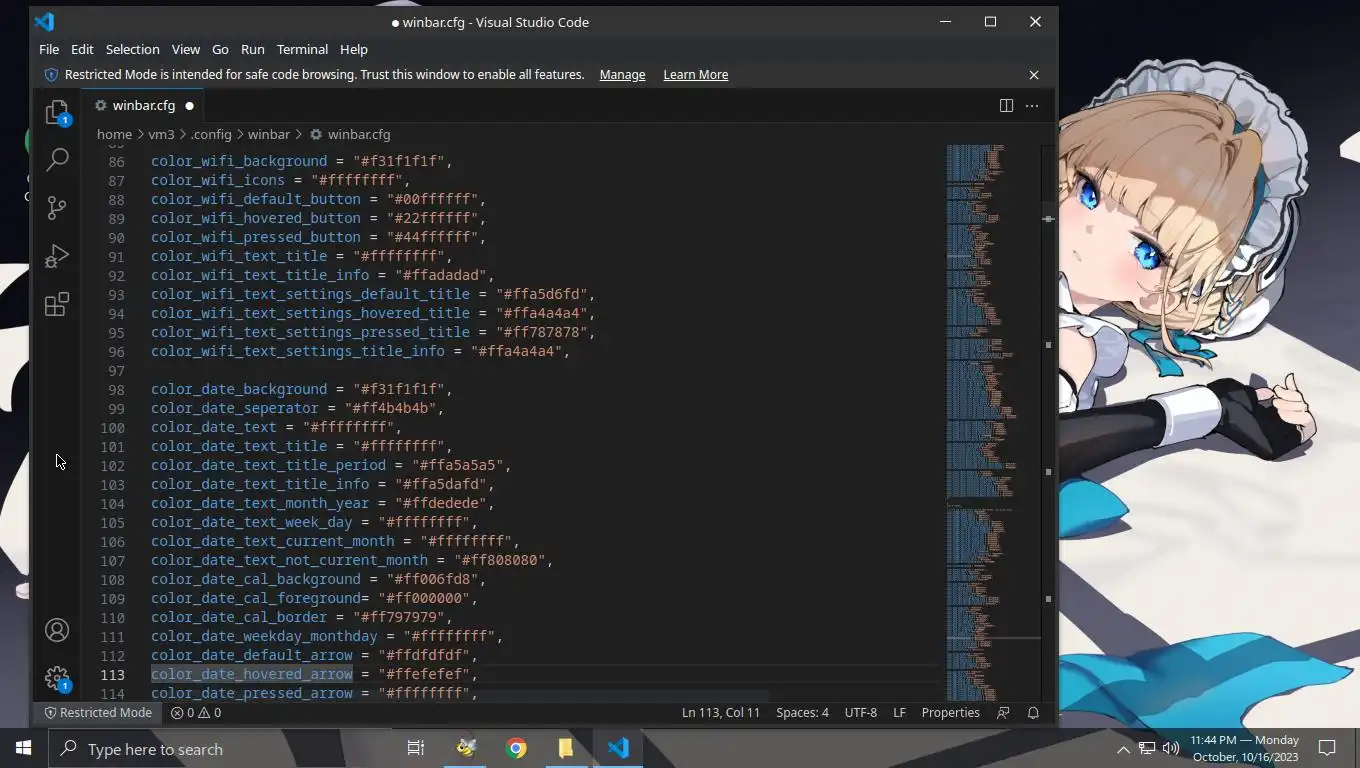1360x768 pixels.
Task: Open the network icon in system tray
Action: [x=1147, y=748]
